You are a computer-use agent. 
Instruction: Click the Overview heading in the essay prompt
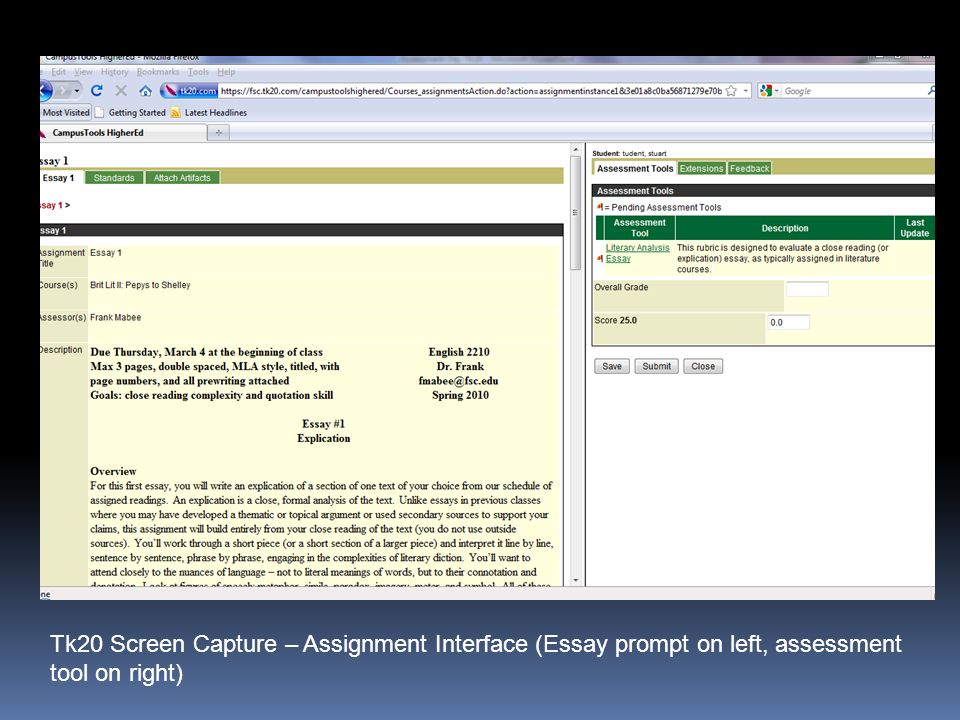[113, 471]
